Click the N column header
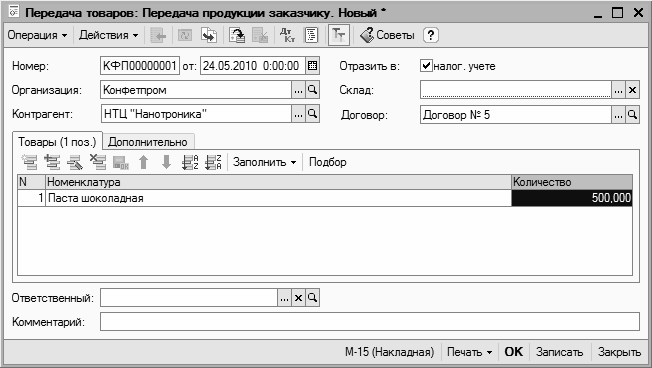 pyautogui.click(x=31, y=182)
